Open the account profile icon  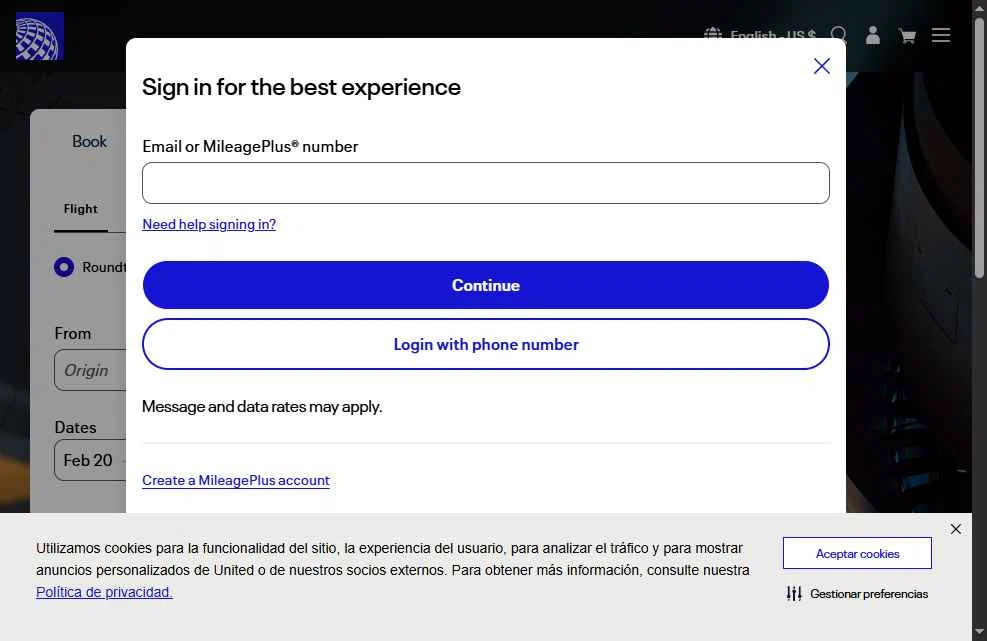872,35
